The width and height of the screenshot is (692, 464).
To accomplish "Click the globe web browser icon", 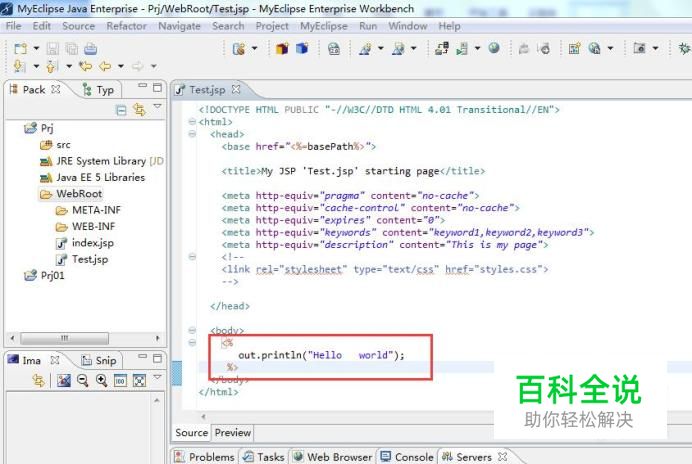I will point(494,48).
